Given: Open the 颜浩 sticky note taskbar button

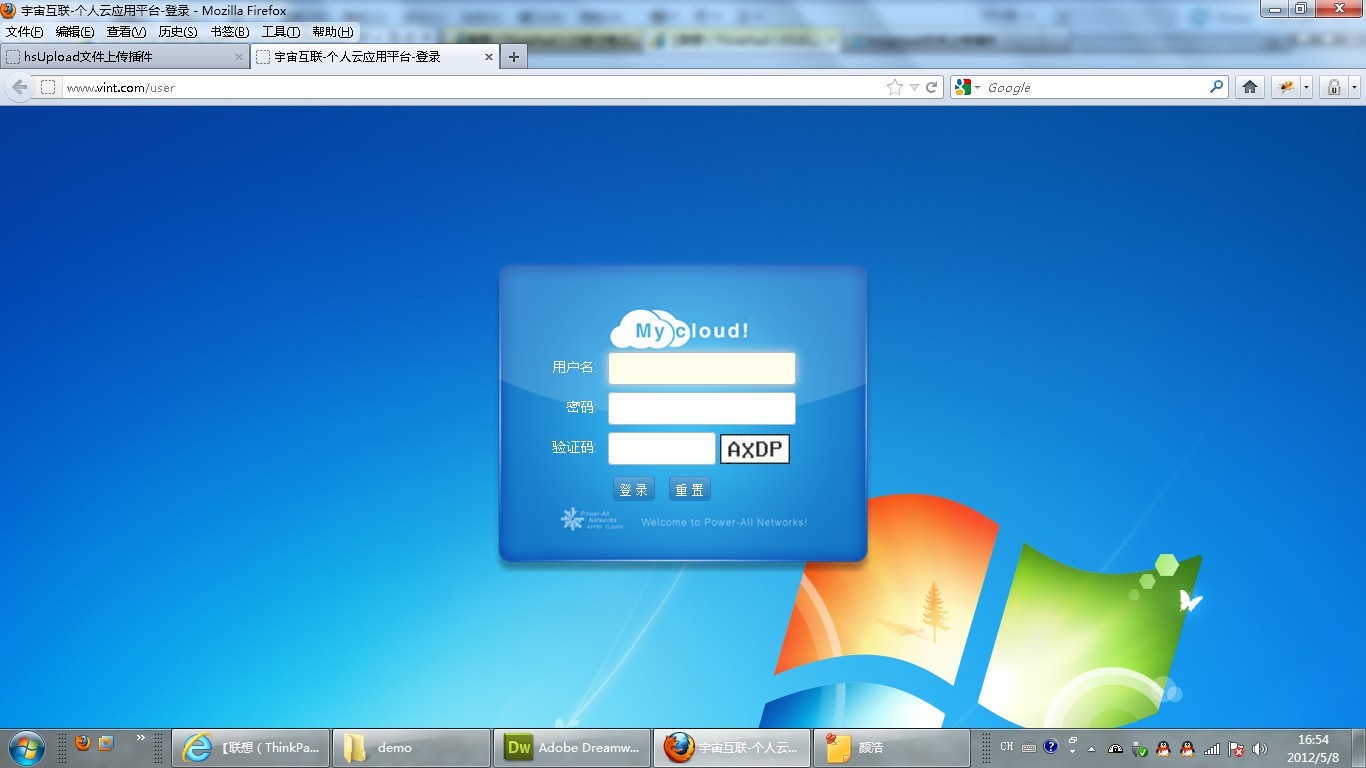Looking at the screenshot, I should tap(892, 747).
